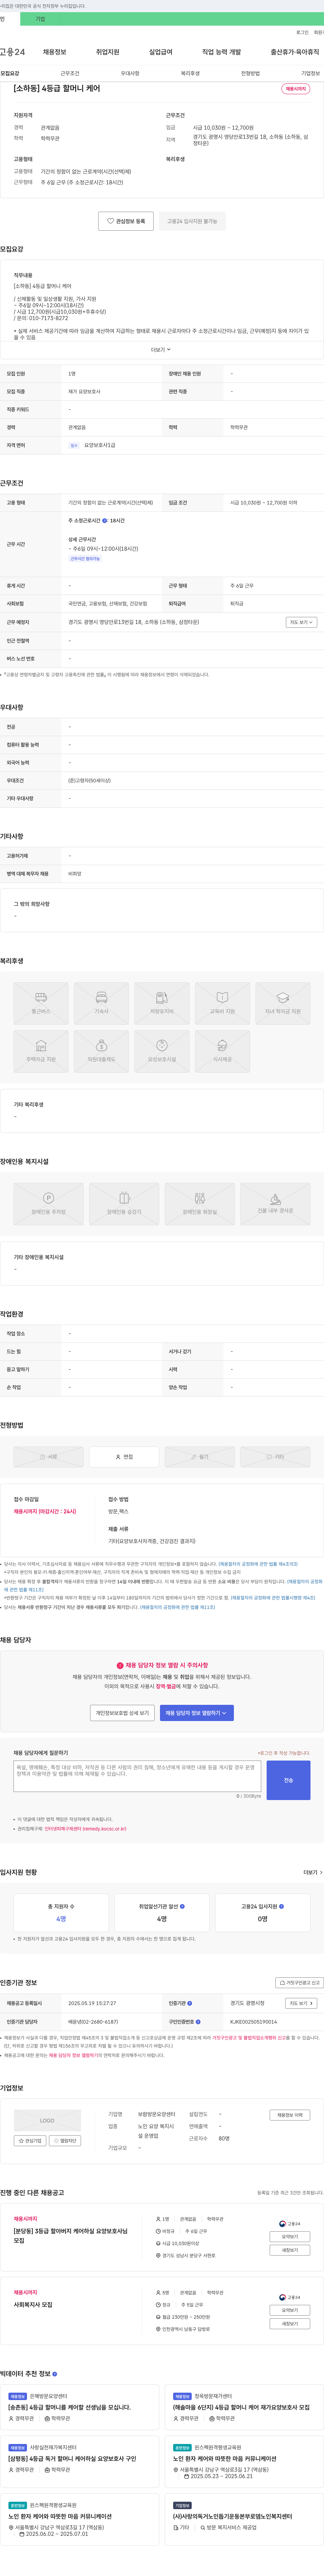324x2576 pixels.
Task: Click the 차량유지비 benefit icon
Action: click(162, 1003)
